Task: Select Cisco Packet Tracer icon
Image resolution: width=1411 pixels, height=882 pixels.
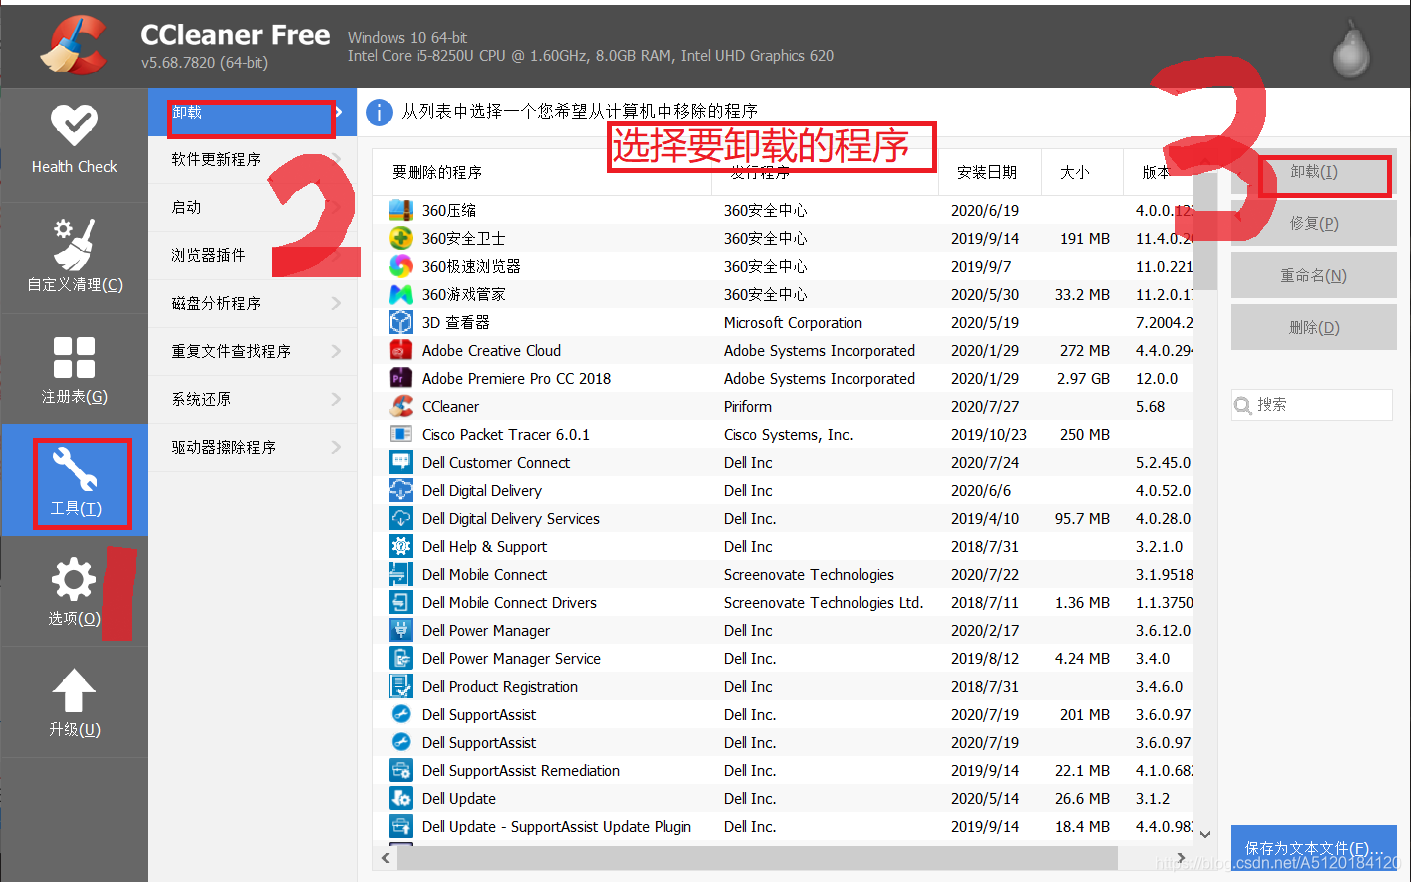Action: pyautogui.click(x=401, y=434)
